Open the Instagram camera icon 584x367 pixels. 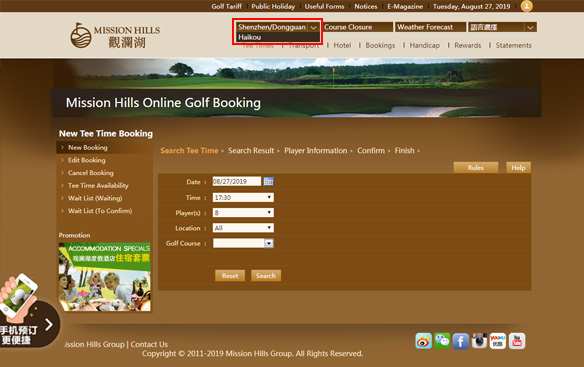[479, 341]
